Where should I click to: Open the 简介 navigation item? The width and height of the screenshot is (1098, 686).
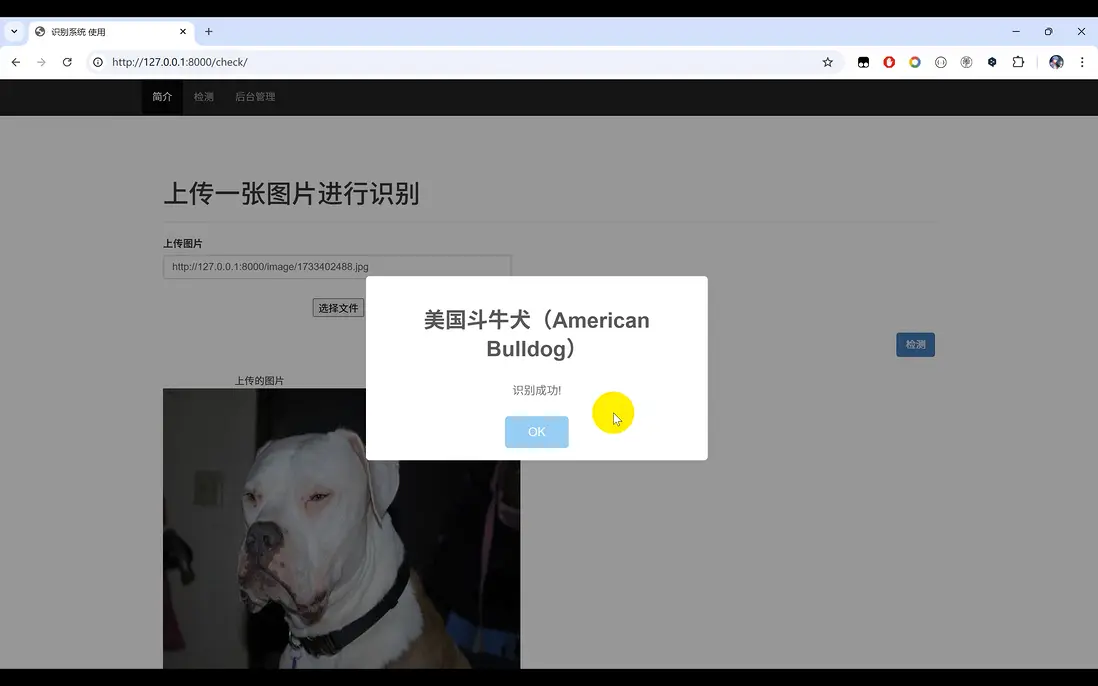[162, 97]
